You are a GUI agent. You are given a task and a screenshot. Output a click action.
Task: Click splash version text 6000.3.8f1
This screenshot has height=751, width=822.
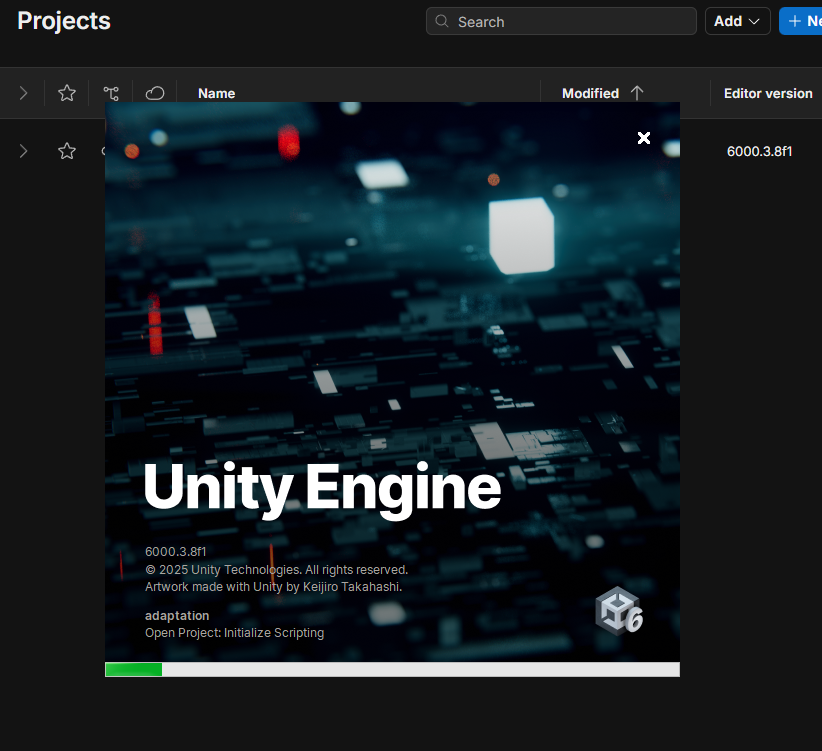click(176, 552)
